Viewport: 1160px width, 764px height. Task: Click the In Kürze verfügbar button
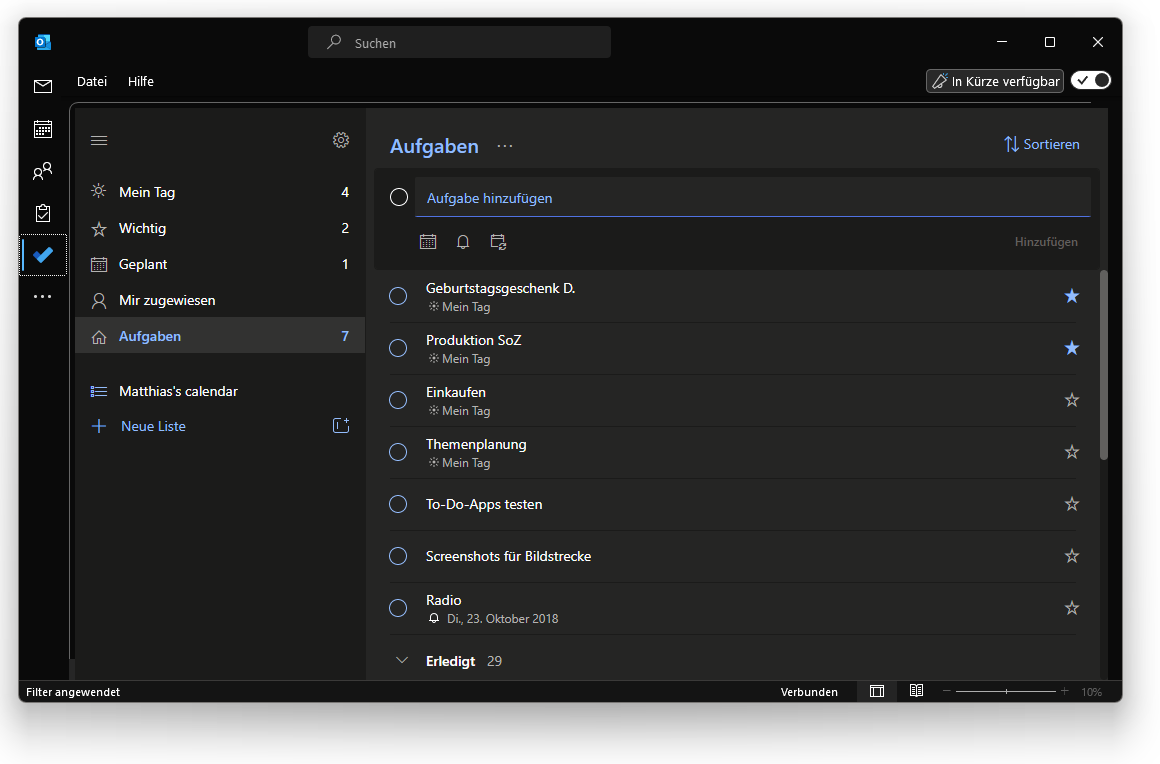pos(994,81)
